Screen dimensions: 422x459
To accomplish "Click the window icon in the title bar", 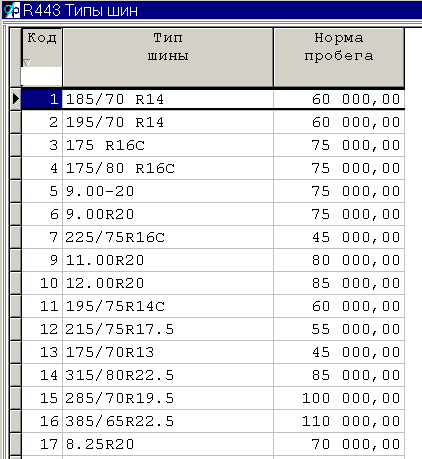I will (11, 10).
